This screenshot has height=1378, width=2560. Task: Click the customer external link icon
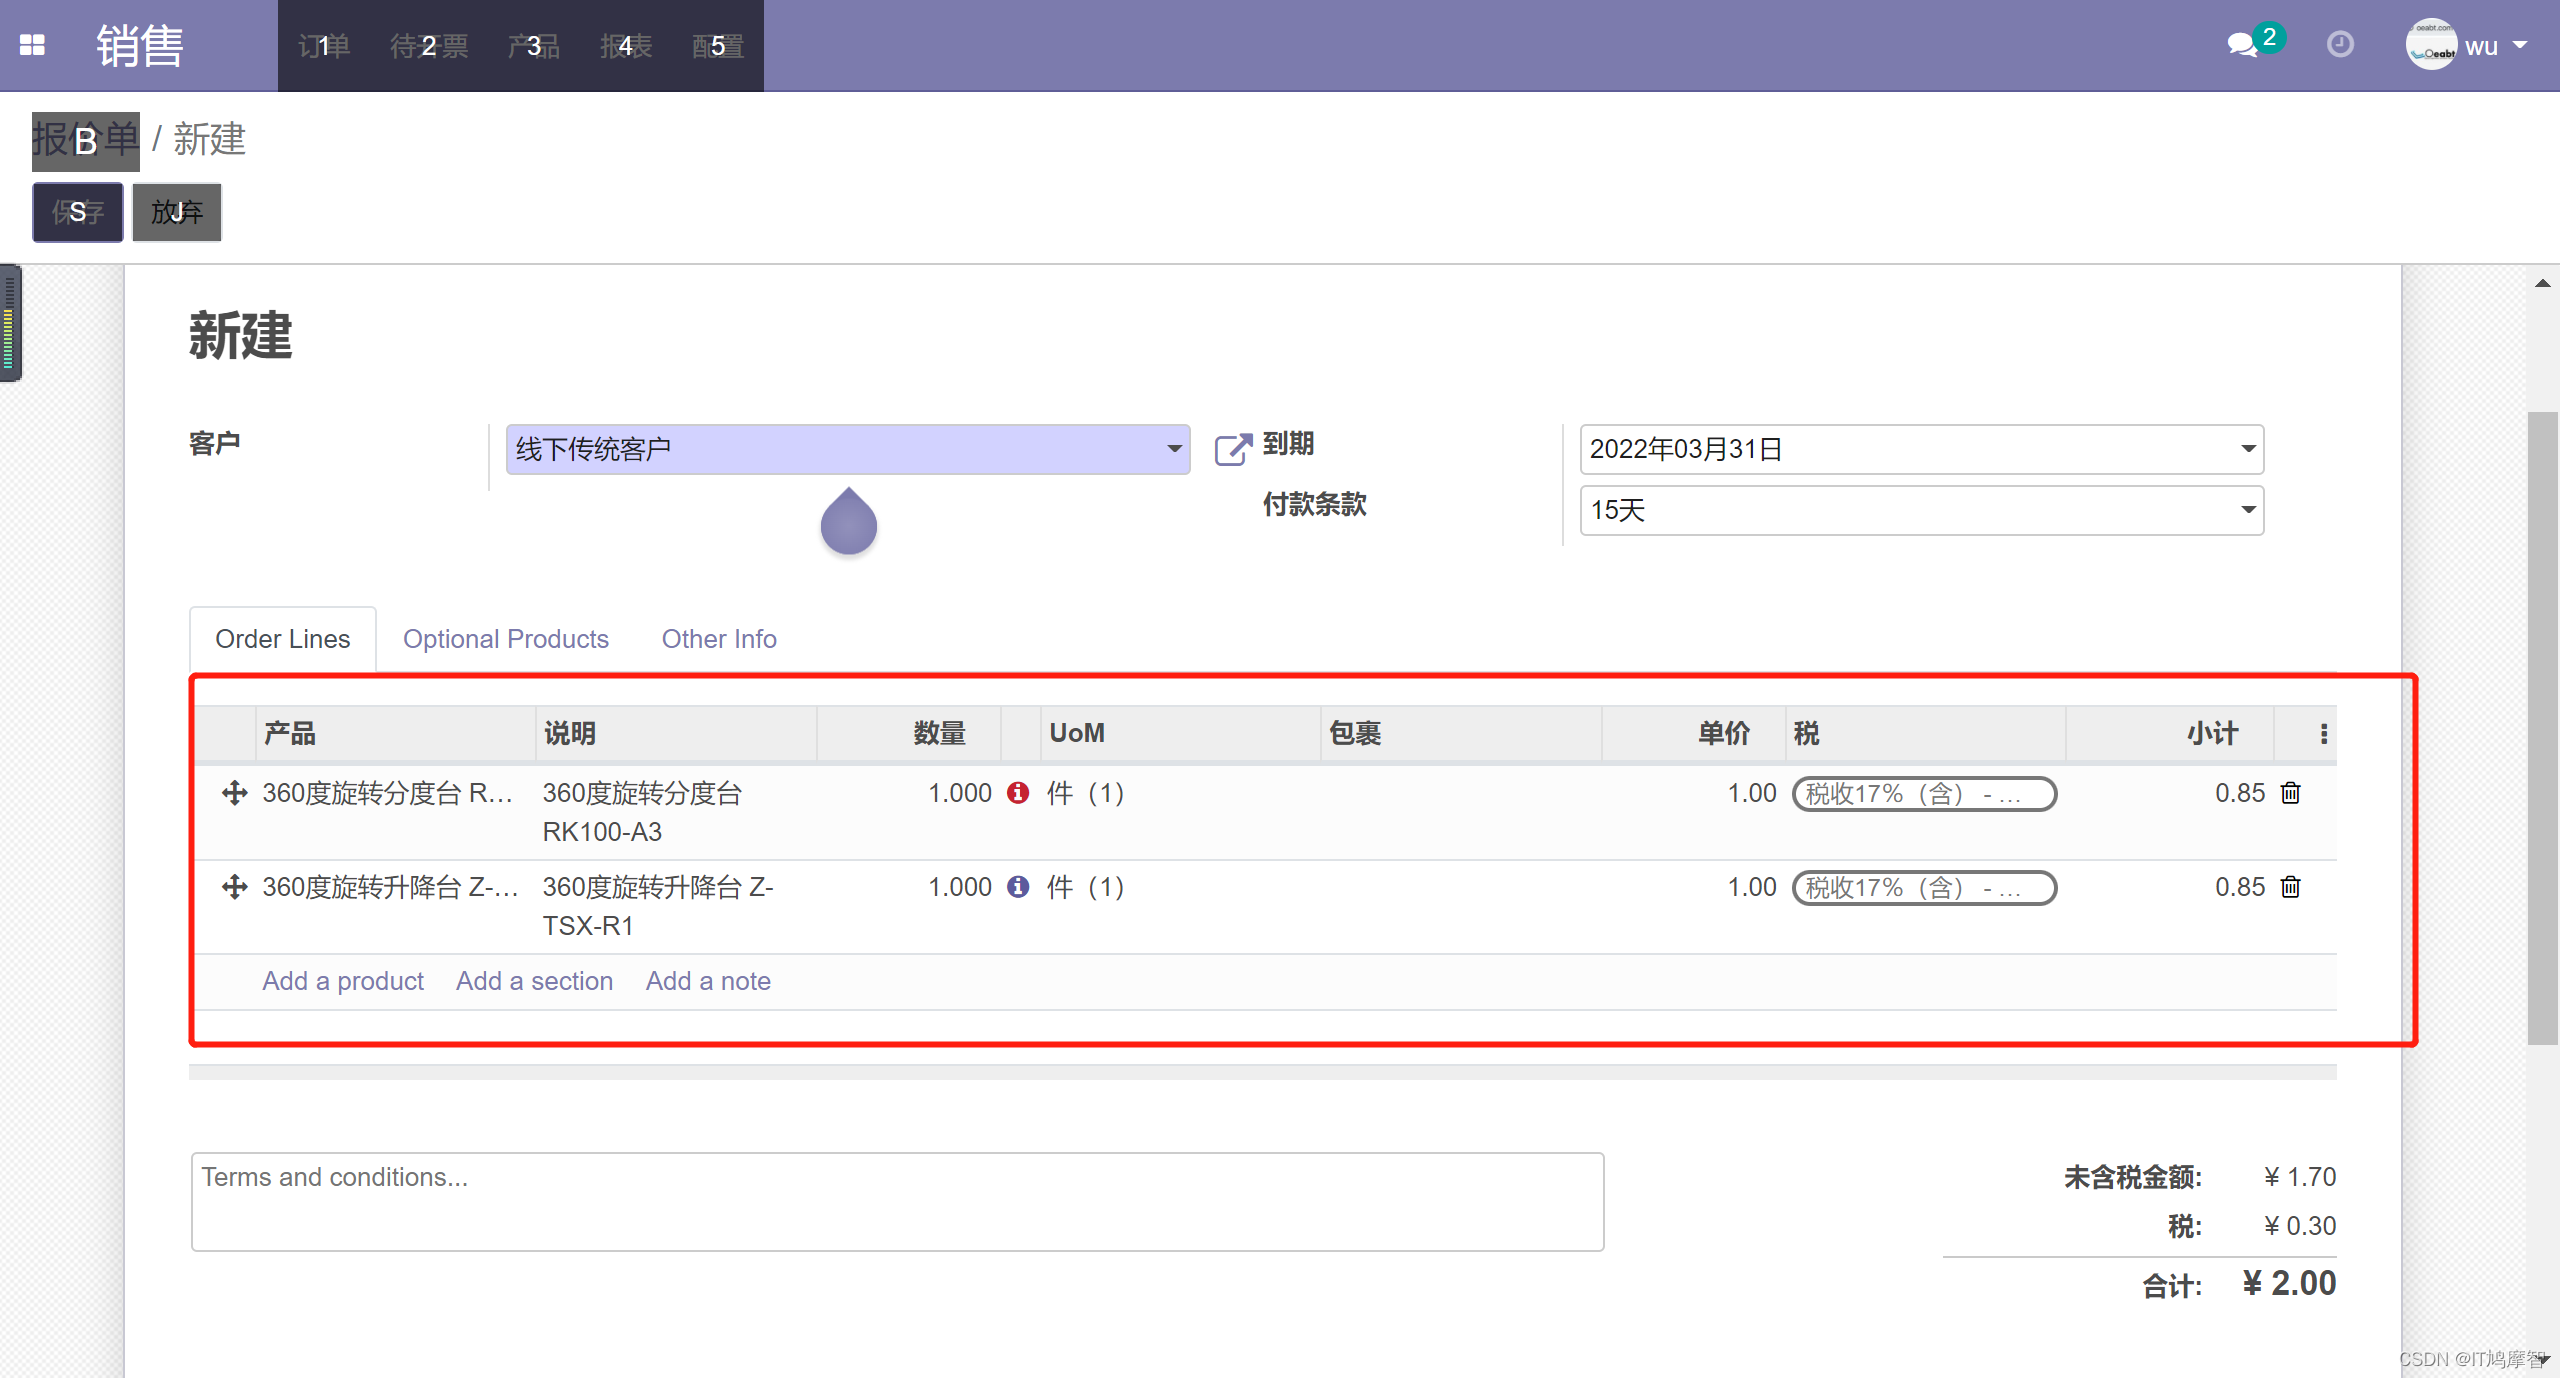coord(1232,449)
